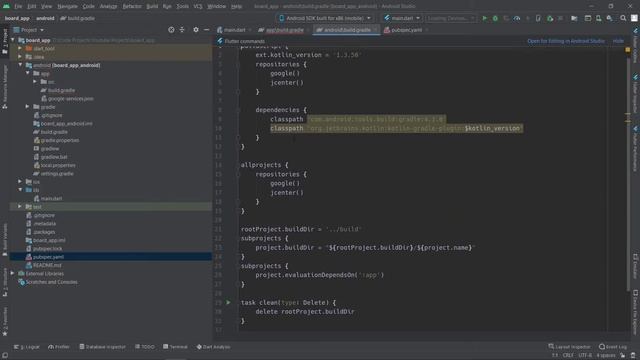Open the Flutter Outline right sidebar panel
The image size is (640, 360).
coord(636,46)
